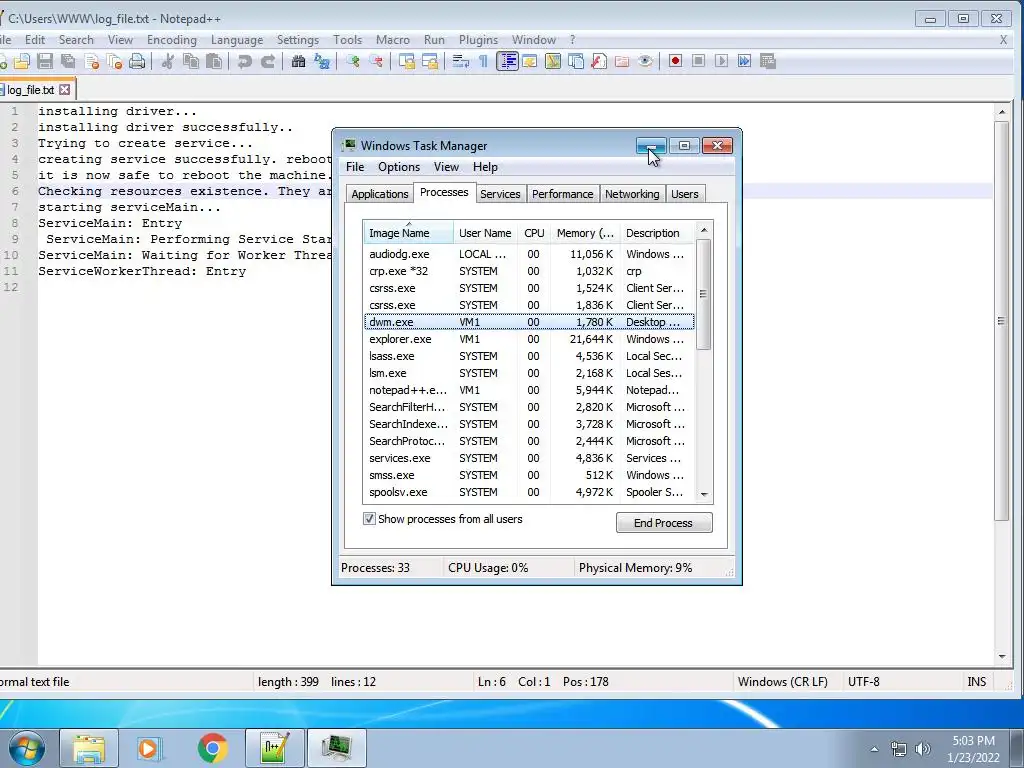Viewport: 1024px width, 768px height.
Task: Toggle the Word wrap toolbar icon
Action: pyautogui.click(x=460, y=61)
